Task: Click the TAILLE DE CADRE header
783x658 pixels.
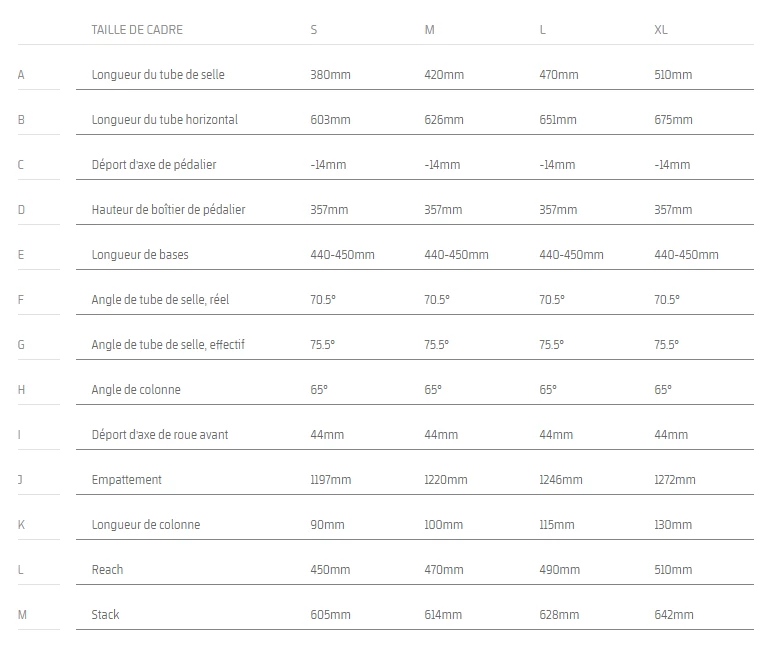Action: point(137,30)
